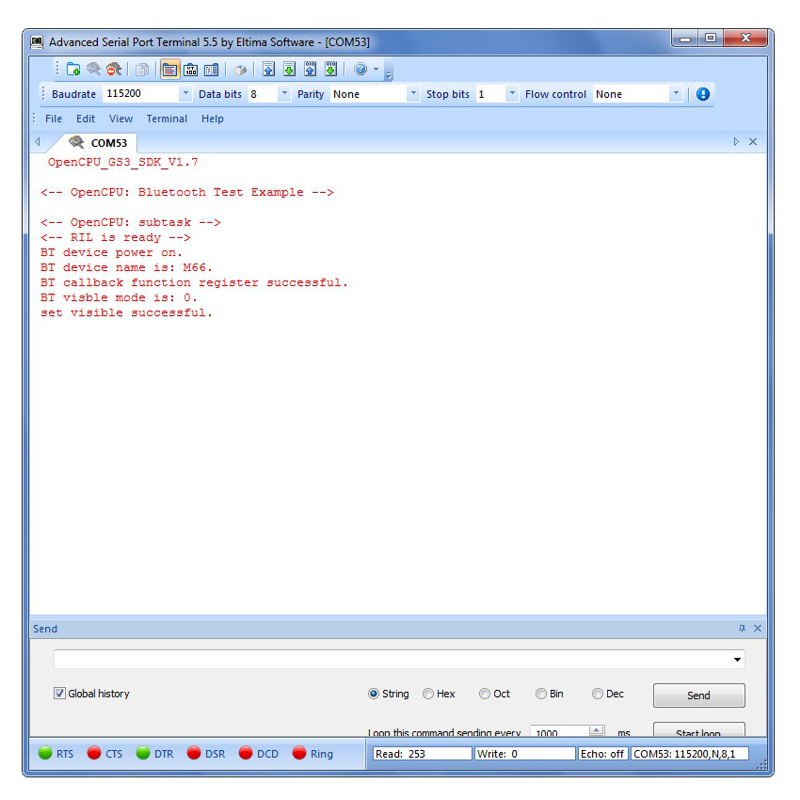Image resolution: width=800 pixels, height=800 pixels.
Task: Click the new session icon with green plus
Action: [x=73, y=69]
